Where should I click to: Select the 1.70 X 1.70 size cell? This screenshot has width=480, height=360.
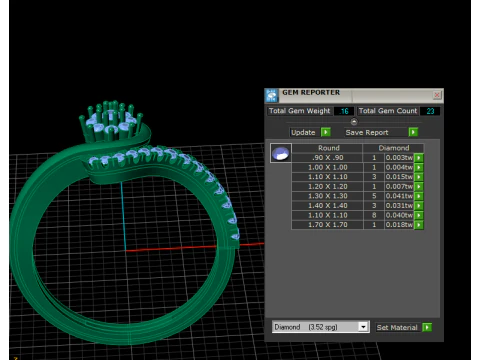(327, 225)
